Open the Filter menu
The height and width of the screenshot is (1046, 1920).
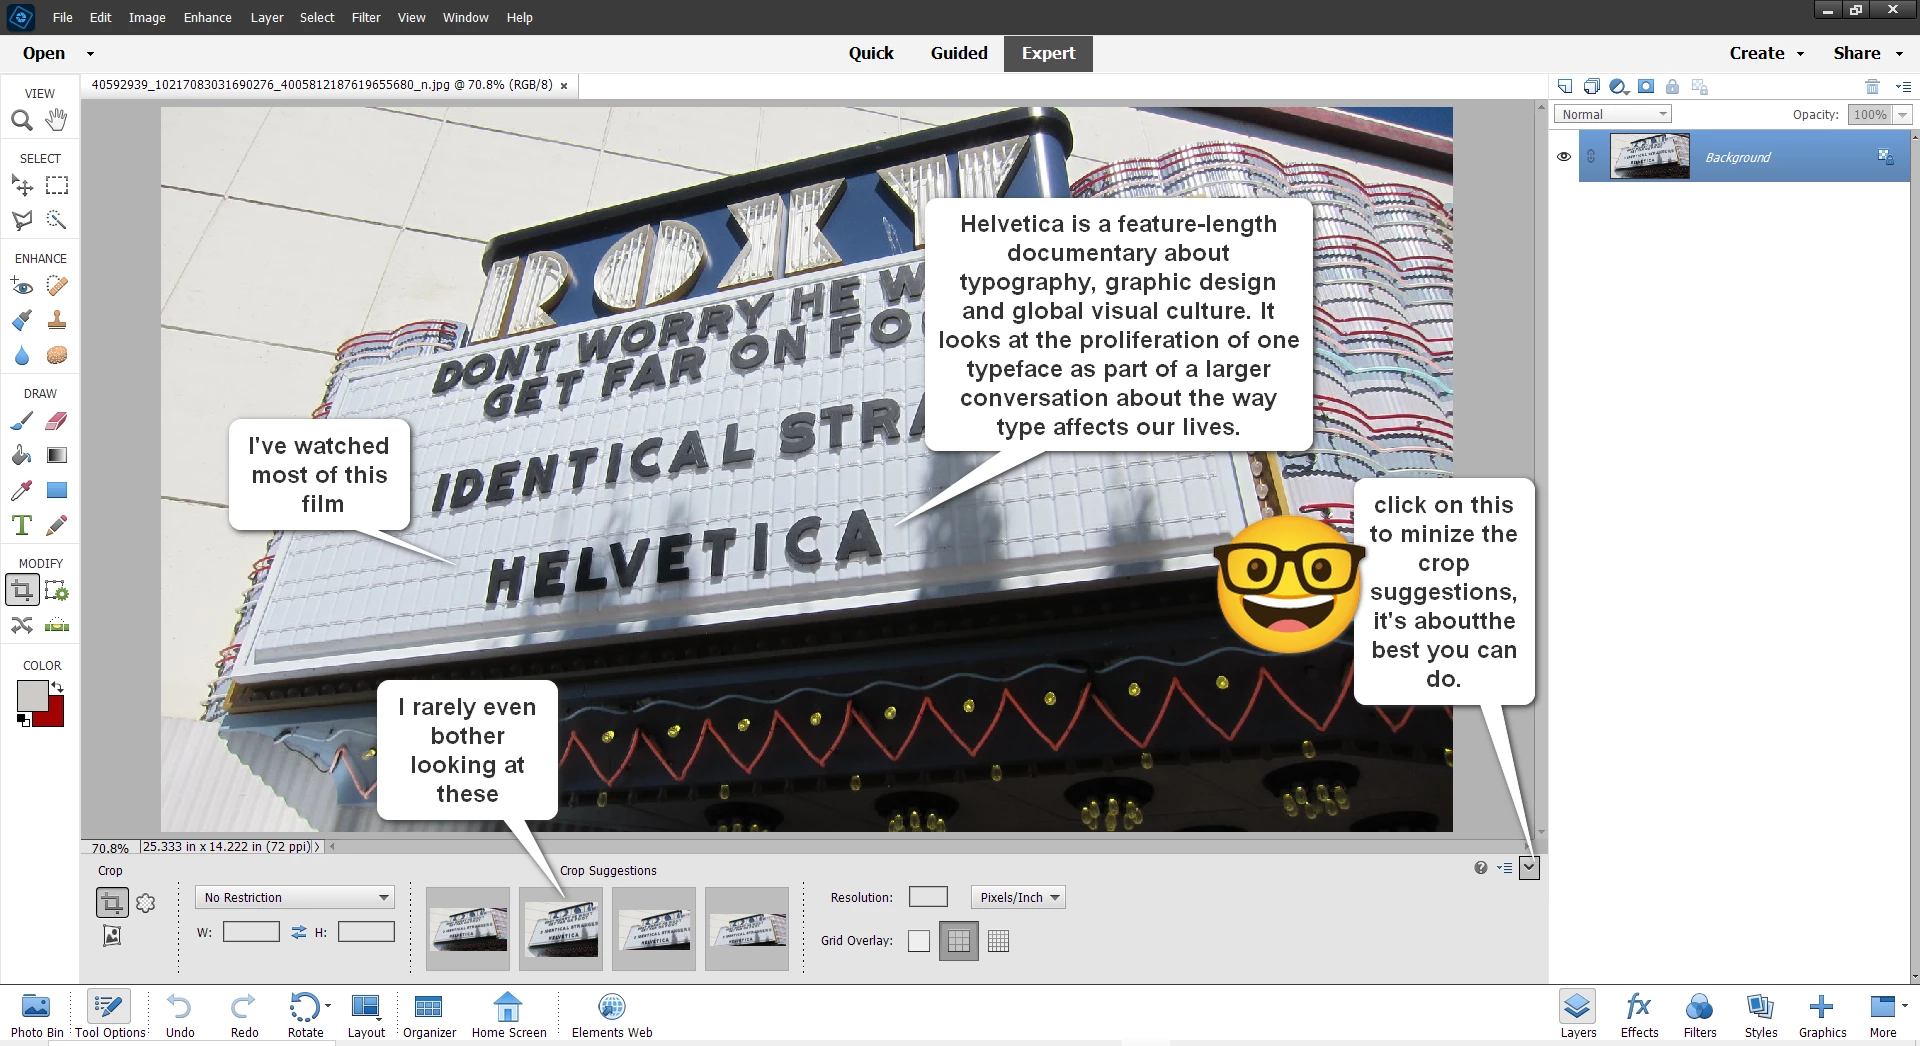(366, 18)
